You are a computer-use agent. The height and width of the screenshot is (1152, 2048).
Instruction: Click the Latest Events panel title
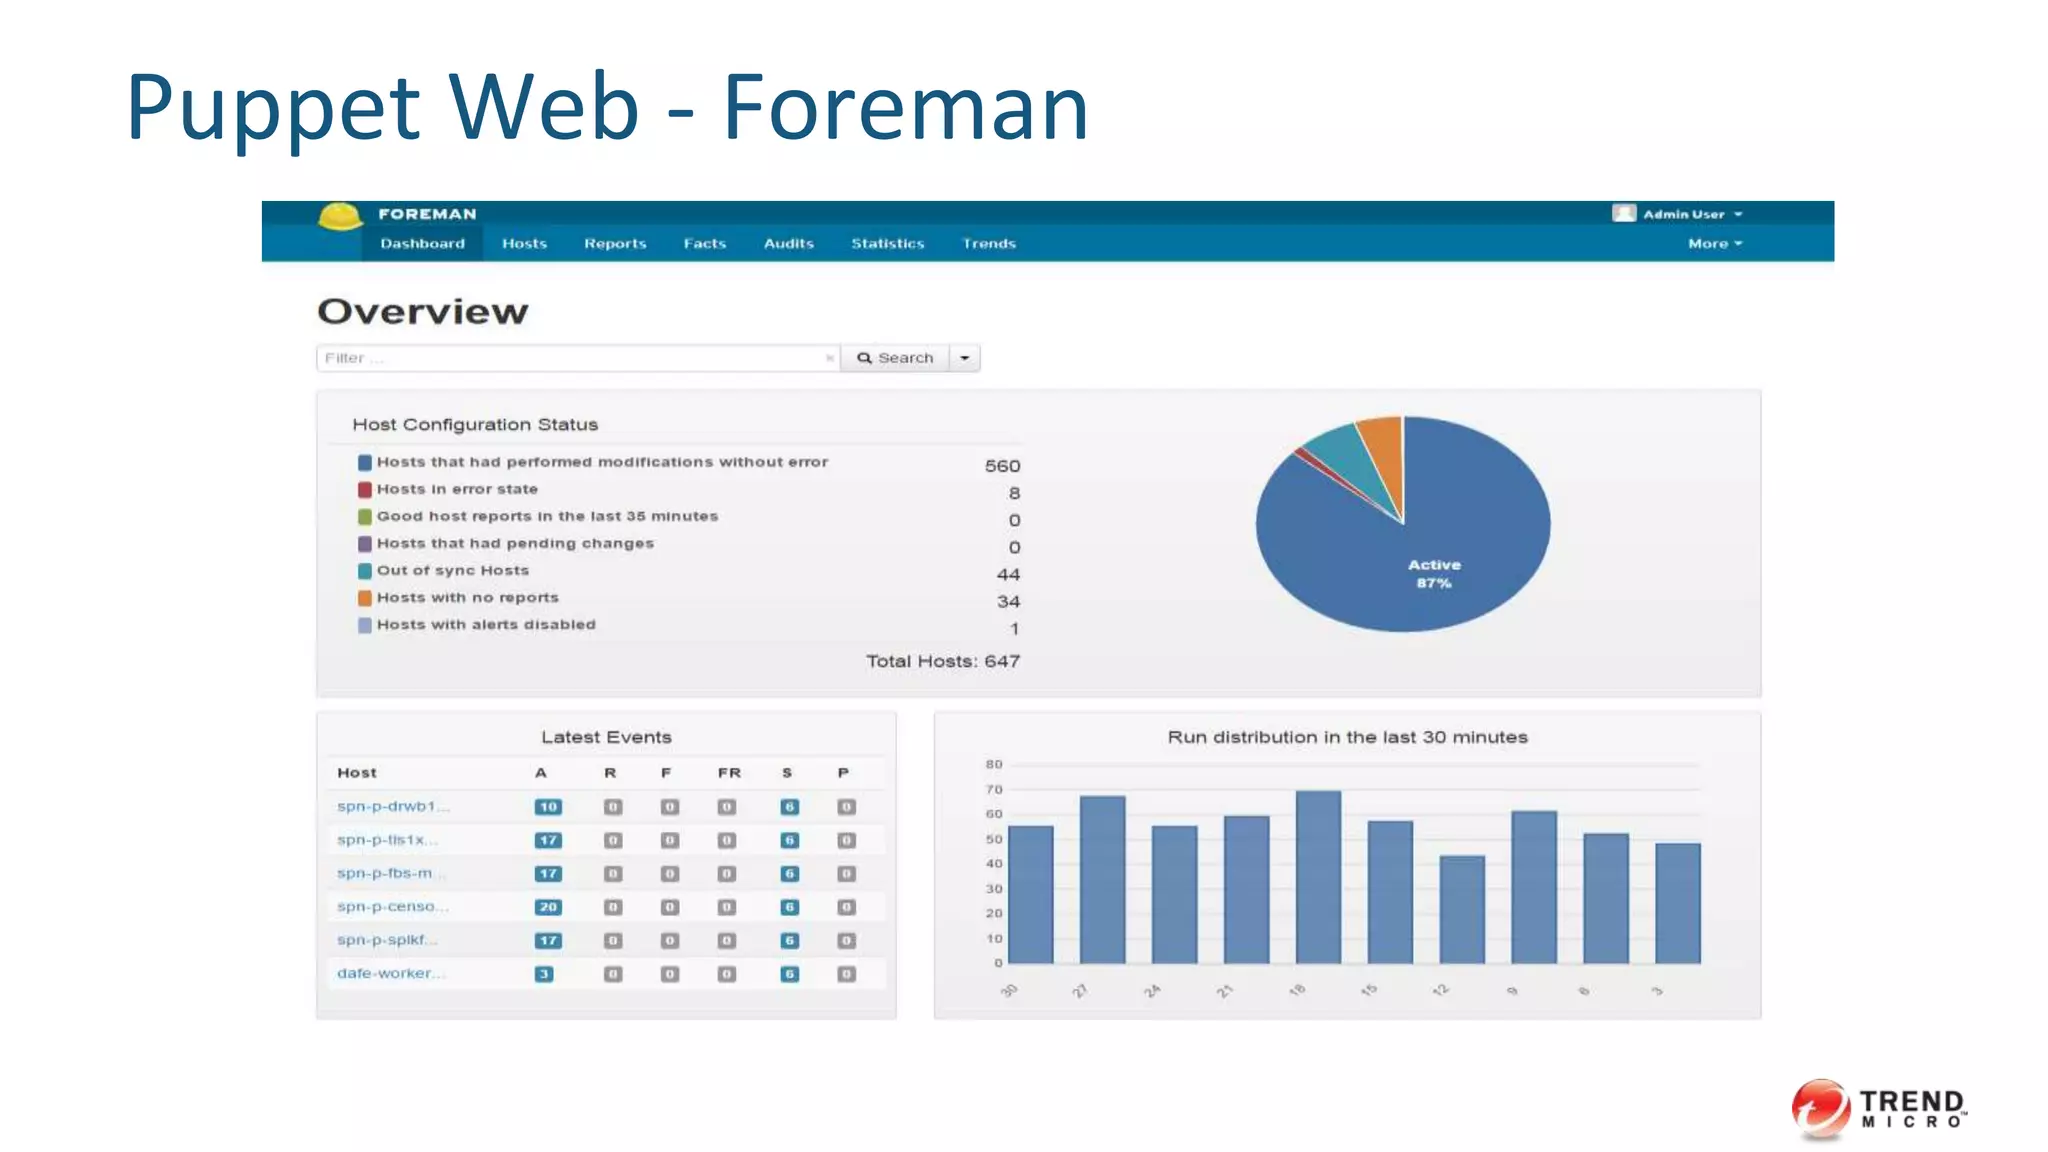[x=606, y=737]
